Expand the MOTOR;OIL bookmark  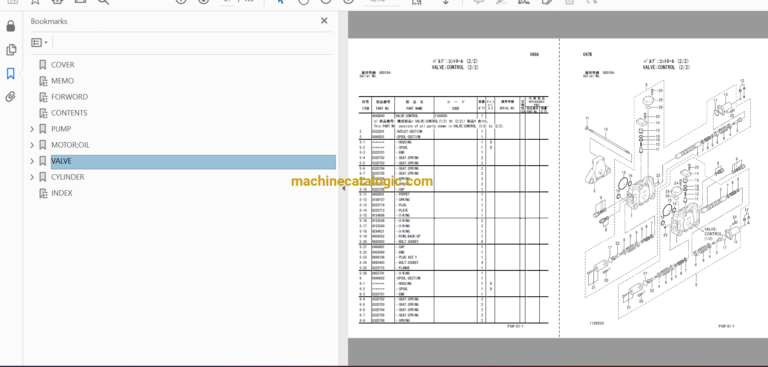point(32,145)
